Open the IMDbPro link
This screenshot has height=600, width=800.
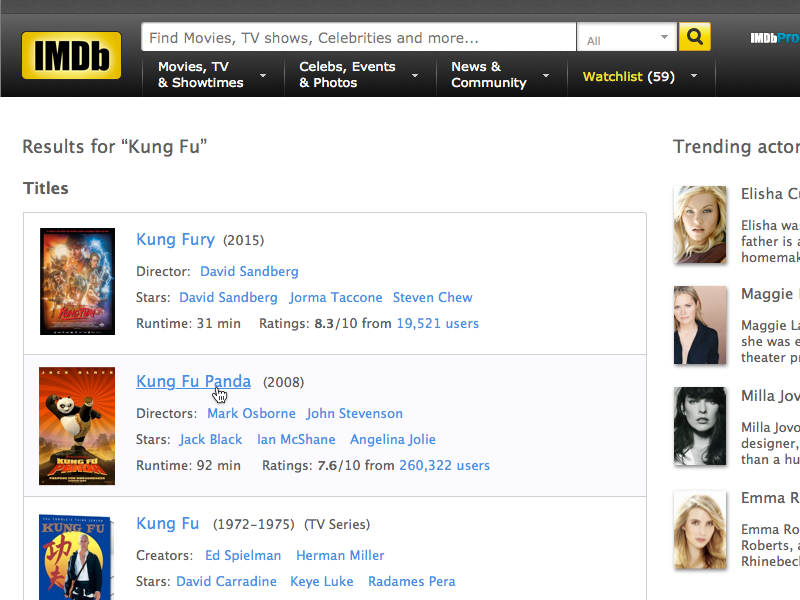click(x=774, y=38)
